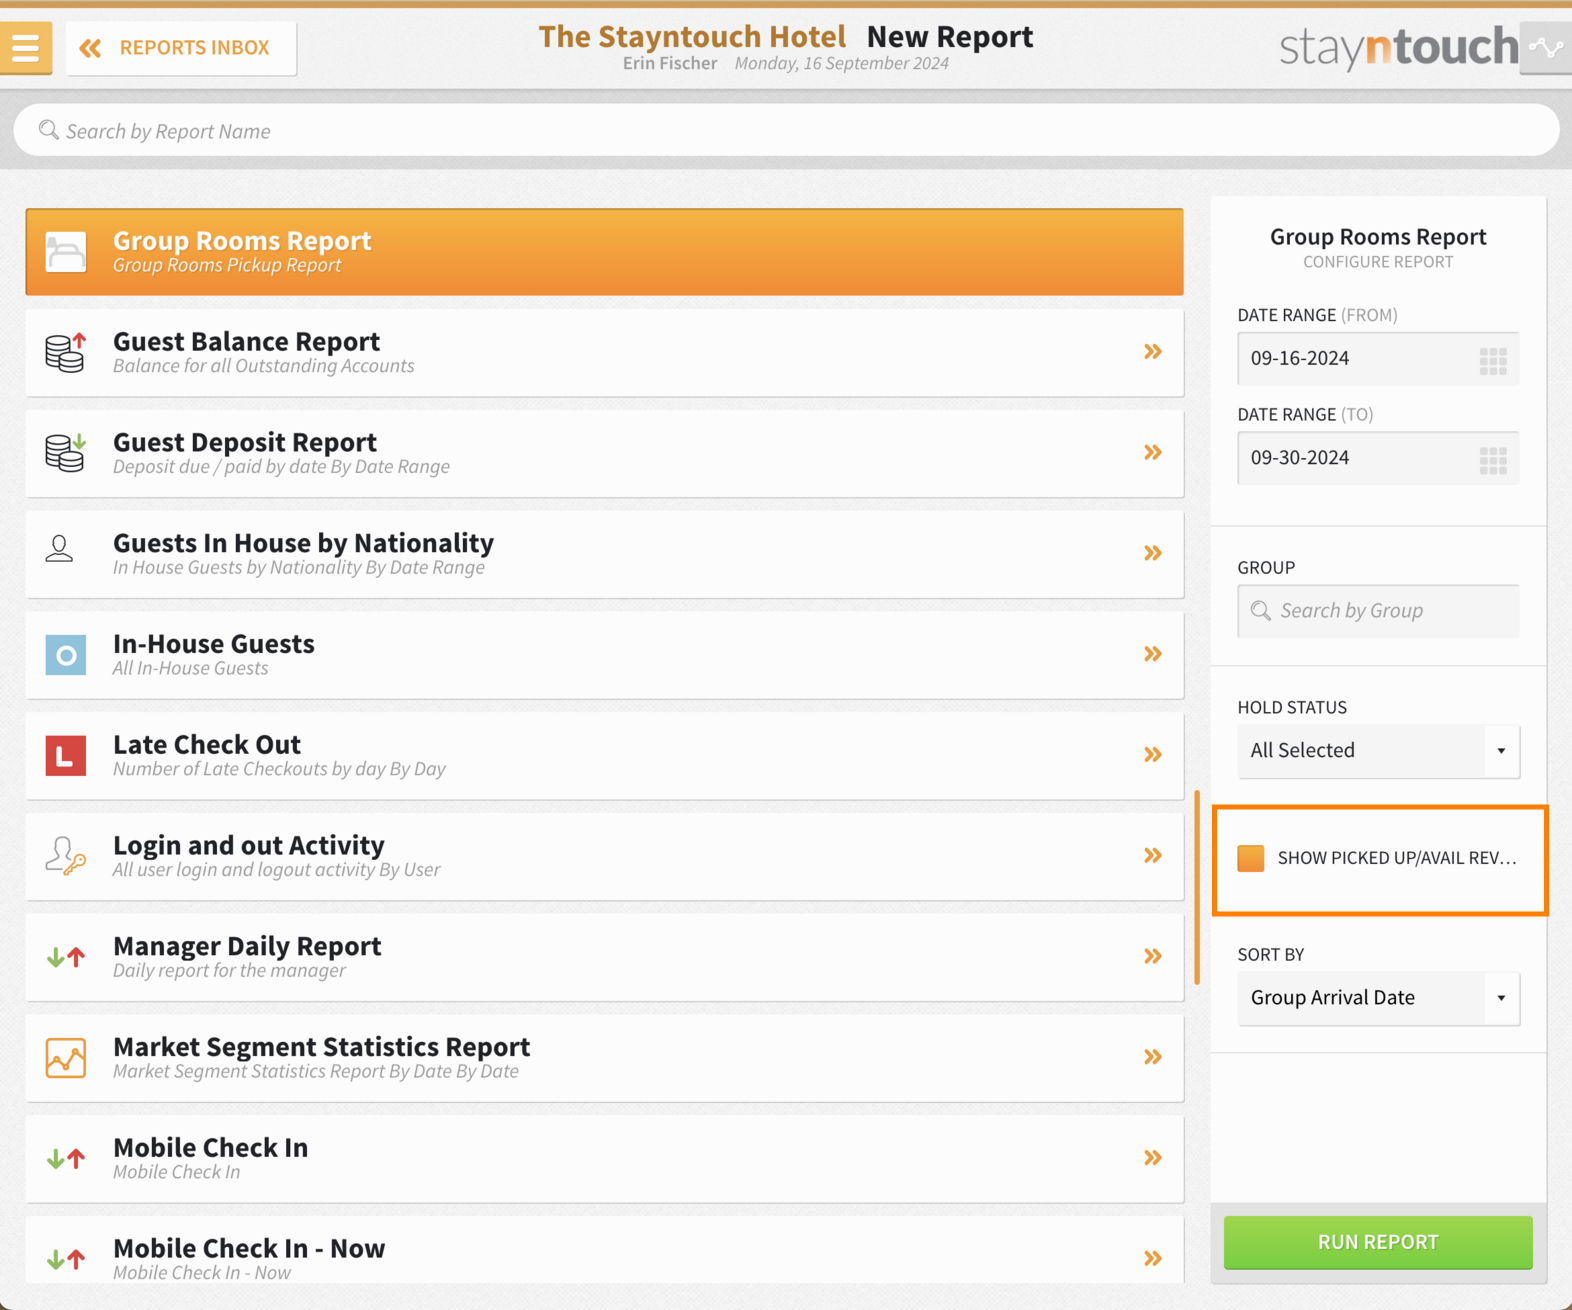Click the arrows icon of Mobile Check In - Now
The width and height of the screenshot is (1572, 1310).
pos(66,1259)
